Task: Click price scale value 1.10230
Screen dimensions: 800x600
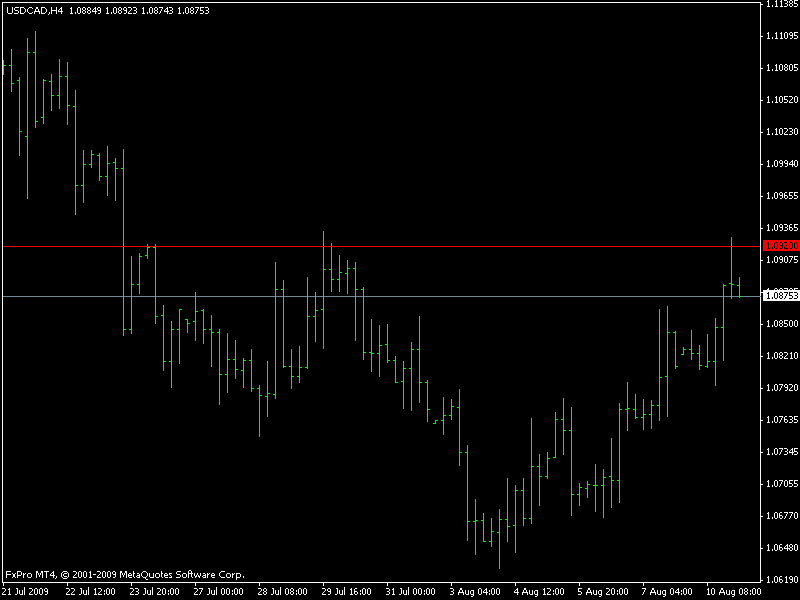Action: coord(782,132)
